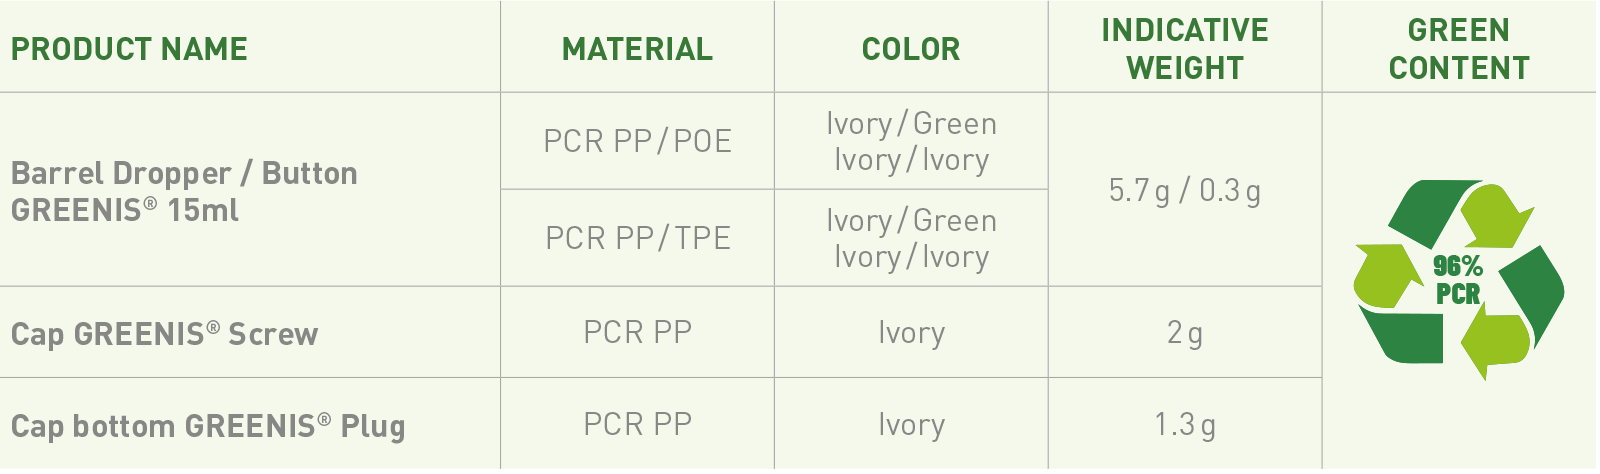Click the 5.7 g / 0.3 g weight cell

[1185, 190]
